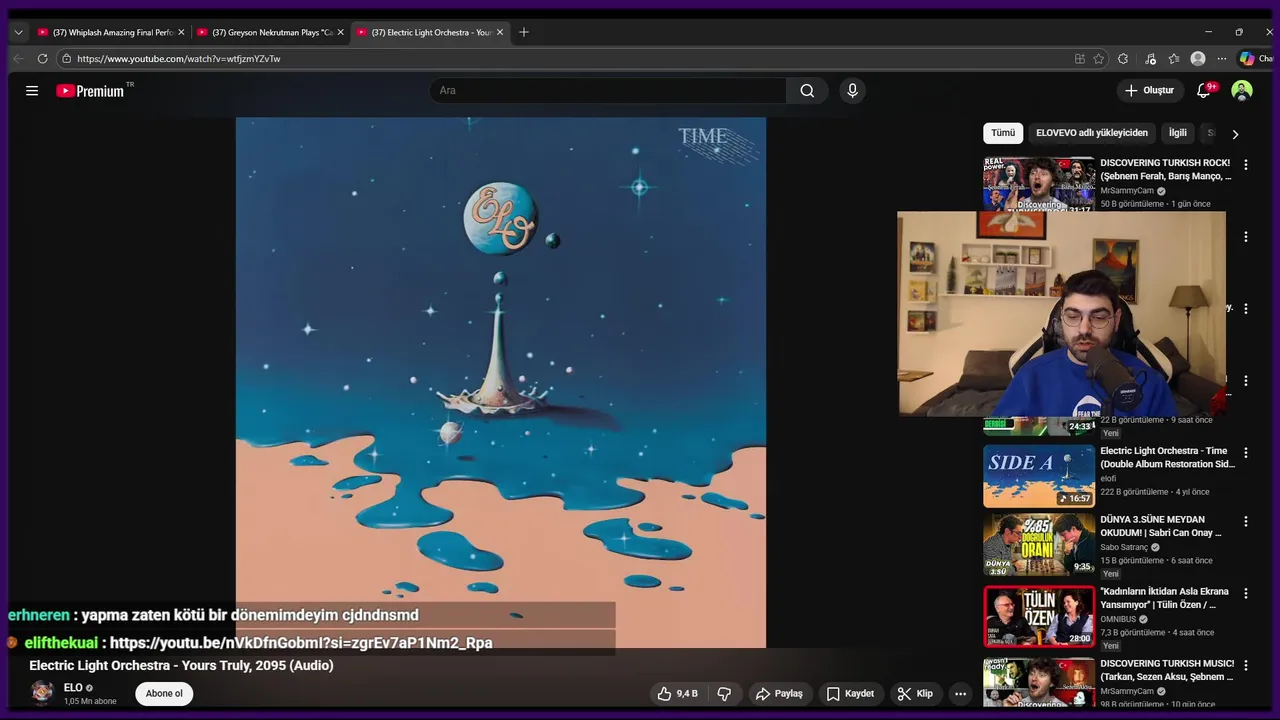Click the Klip clip button

tap(915, 693)
